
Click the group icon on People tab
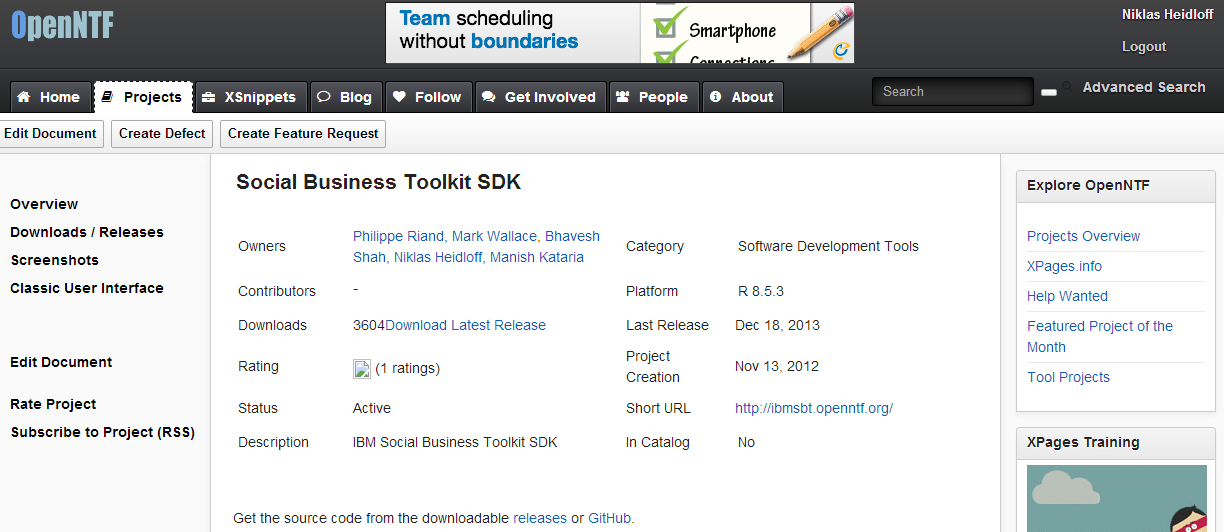pos(623,97)
